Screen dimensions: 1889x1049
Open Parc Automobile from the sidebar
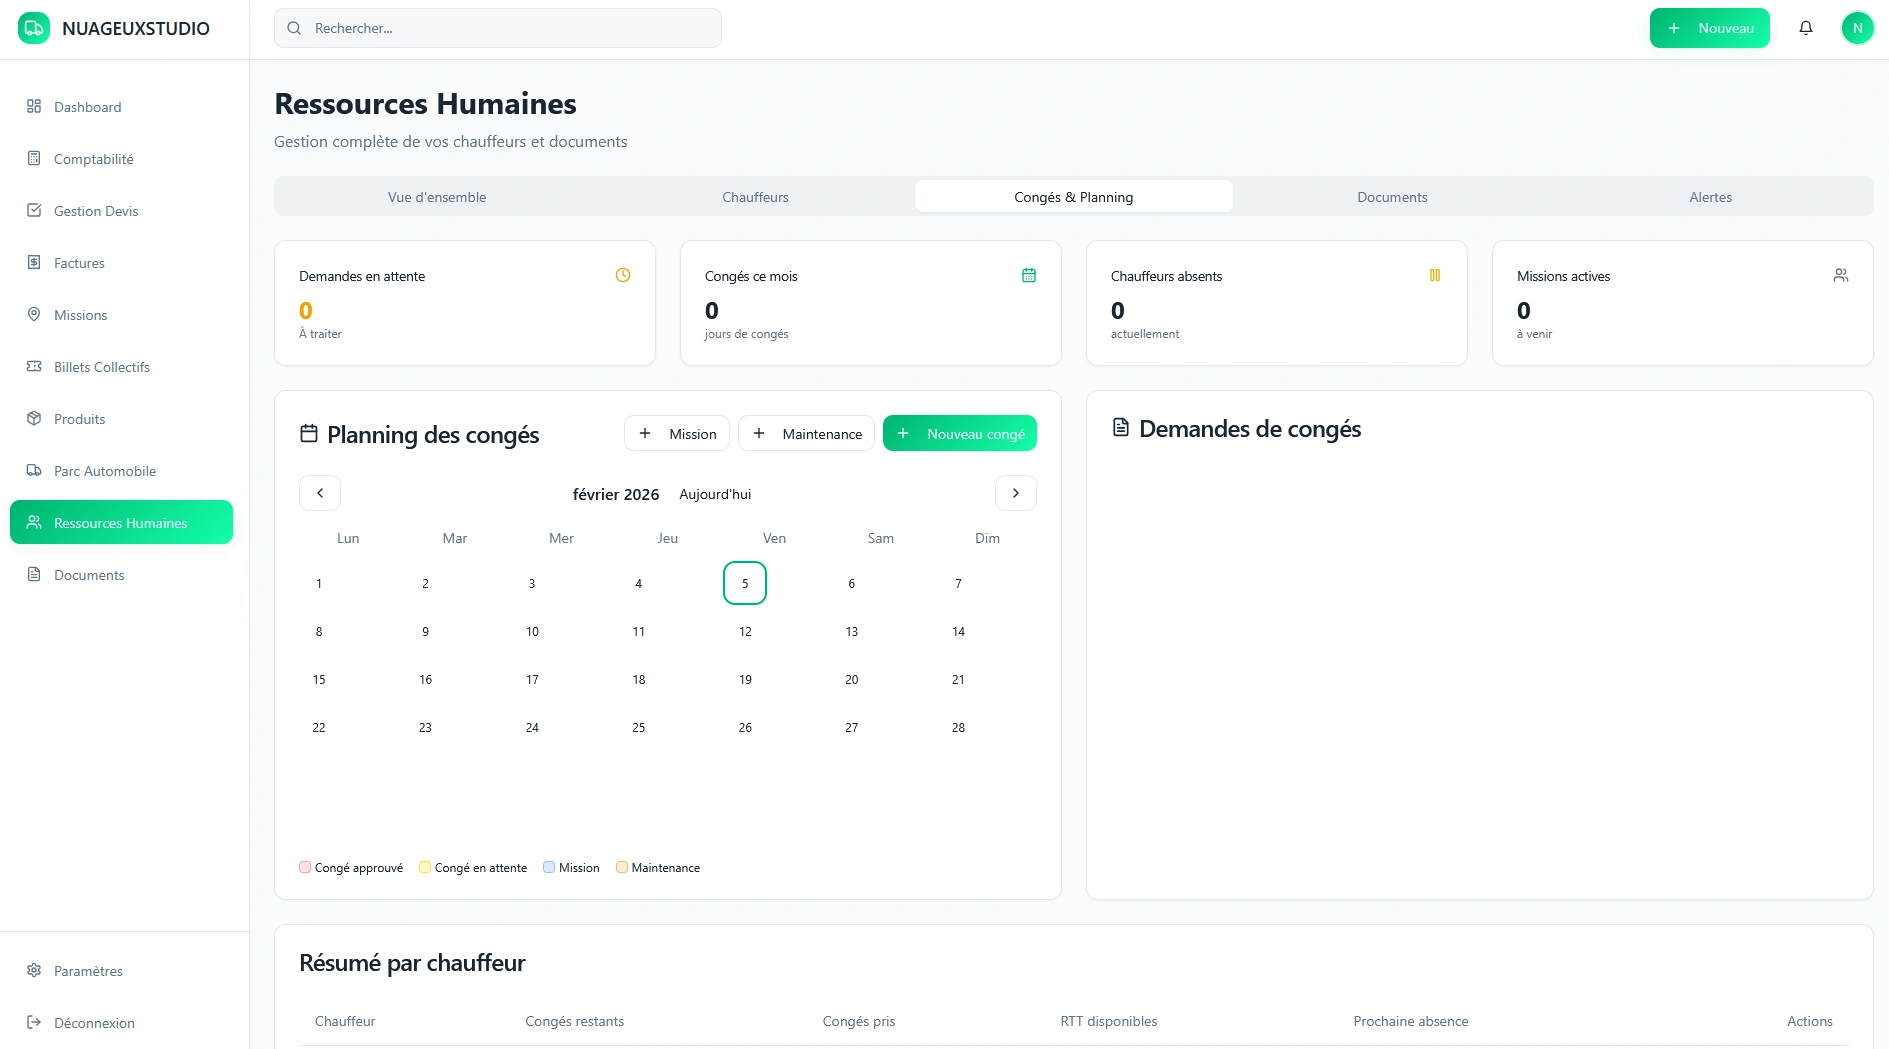(105, 471)
